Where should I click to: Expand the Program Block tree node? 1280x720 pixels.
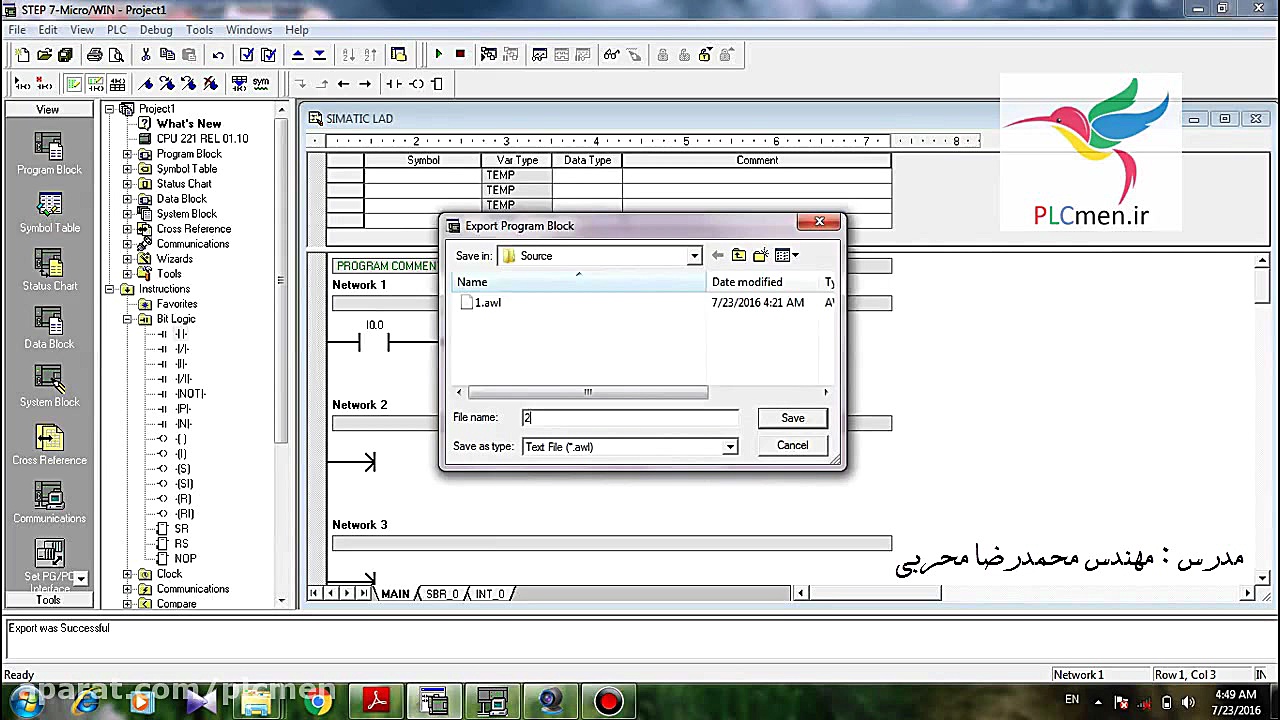coord(127,154)
